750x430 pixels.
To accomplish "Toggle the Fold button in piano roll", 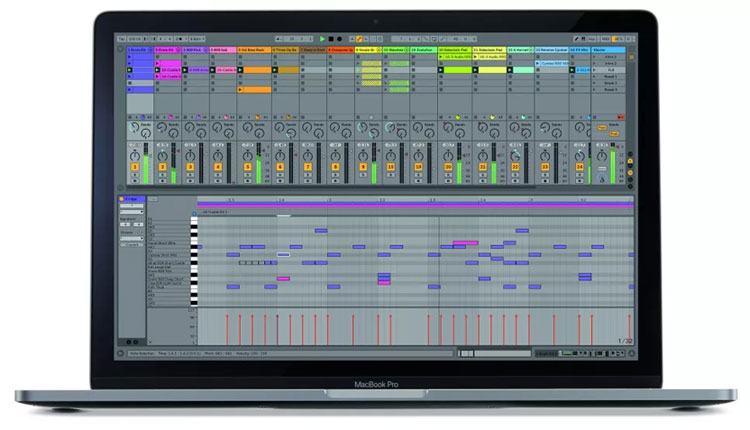I will [x=153, y=199].
